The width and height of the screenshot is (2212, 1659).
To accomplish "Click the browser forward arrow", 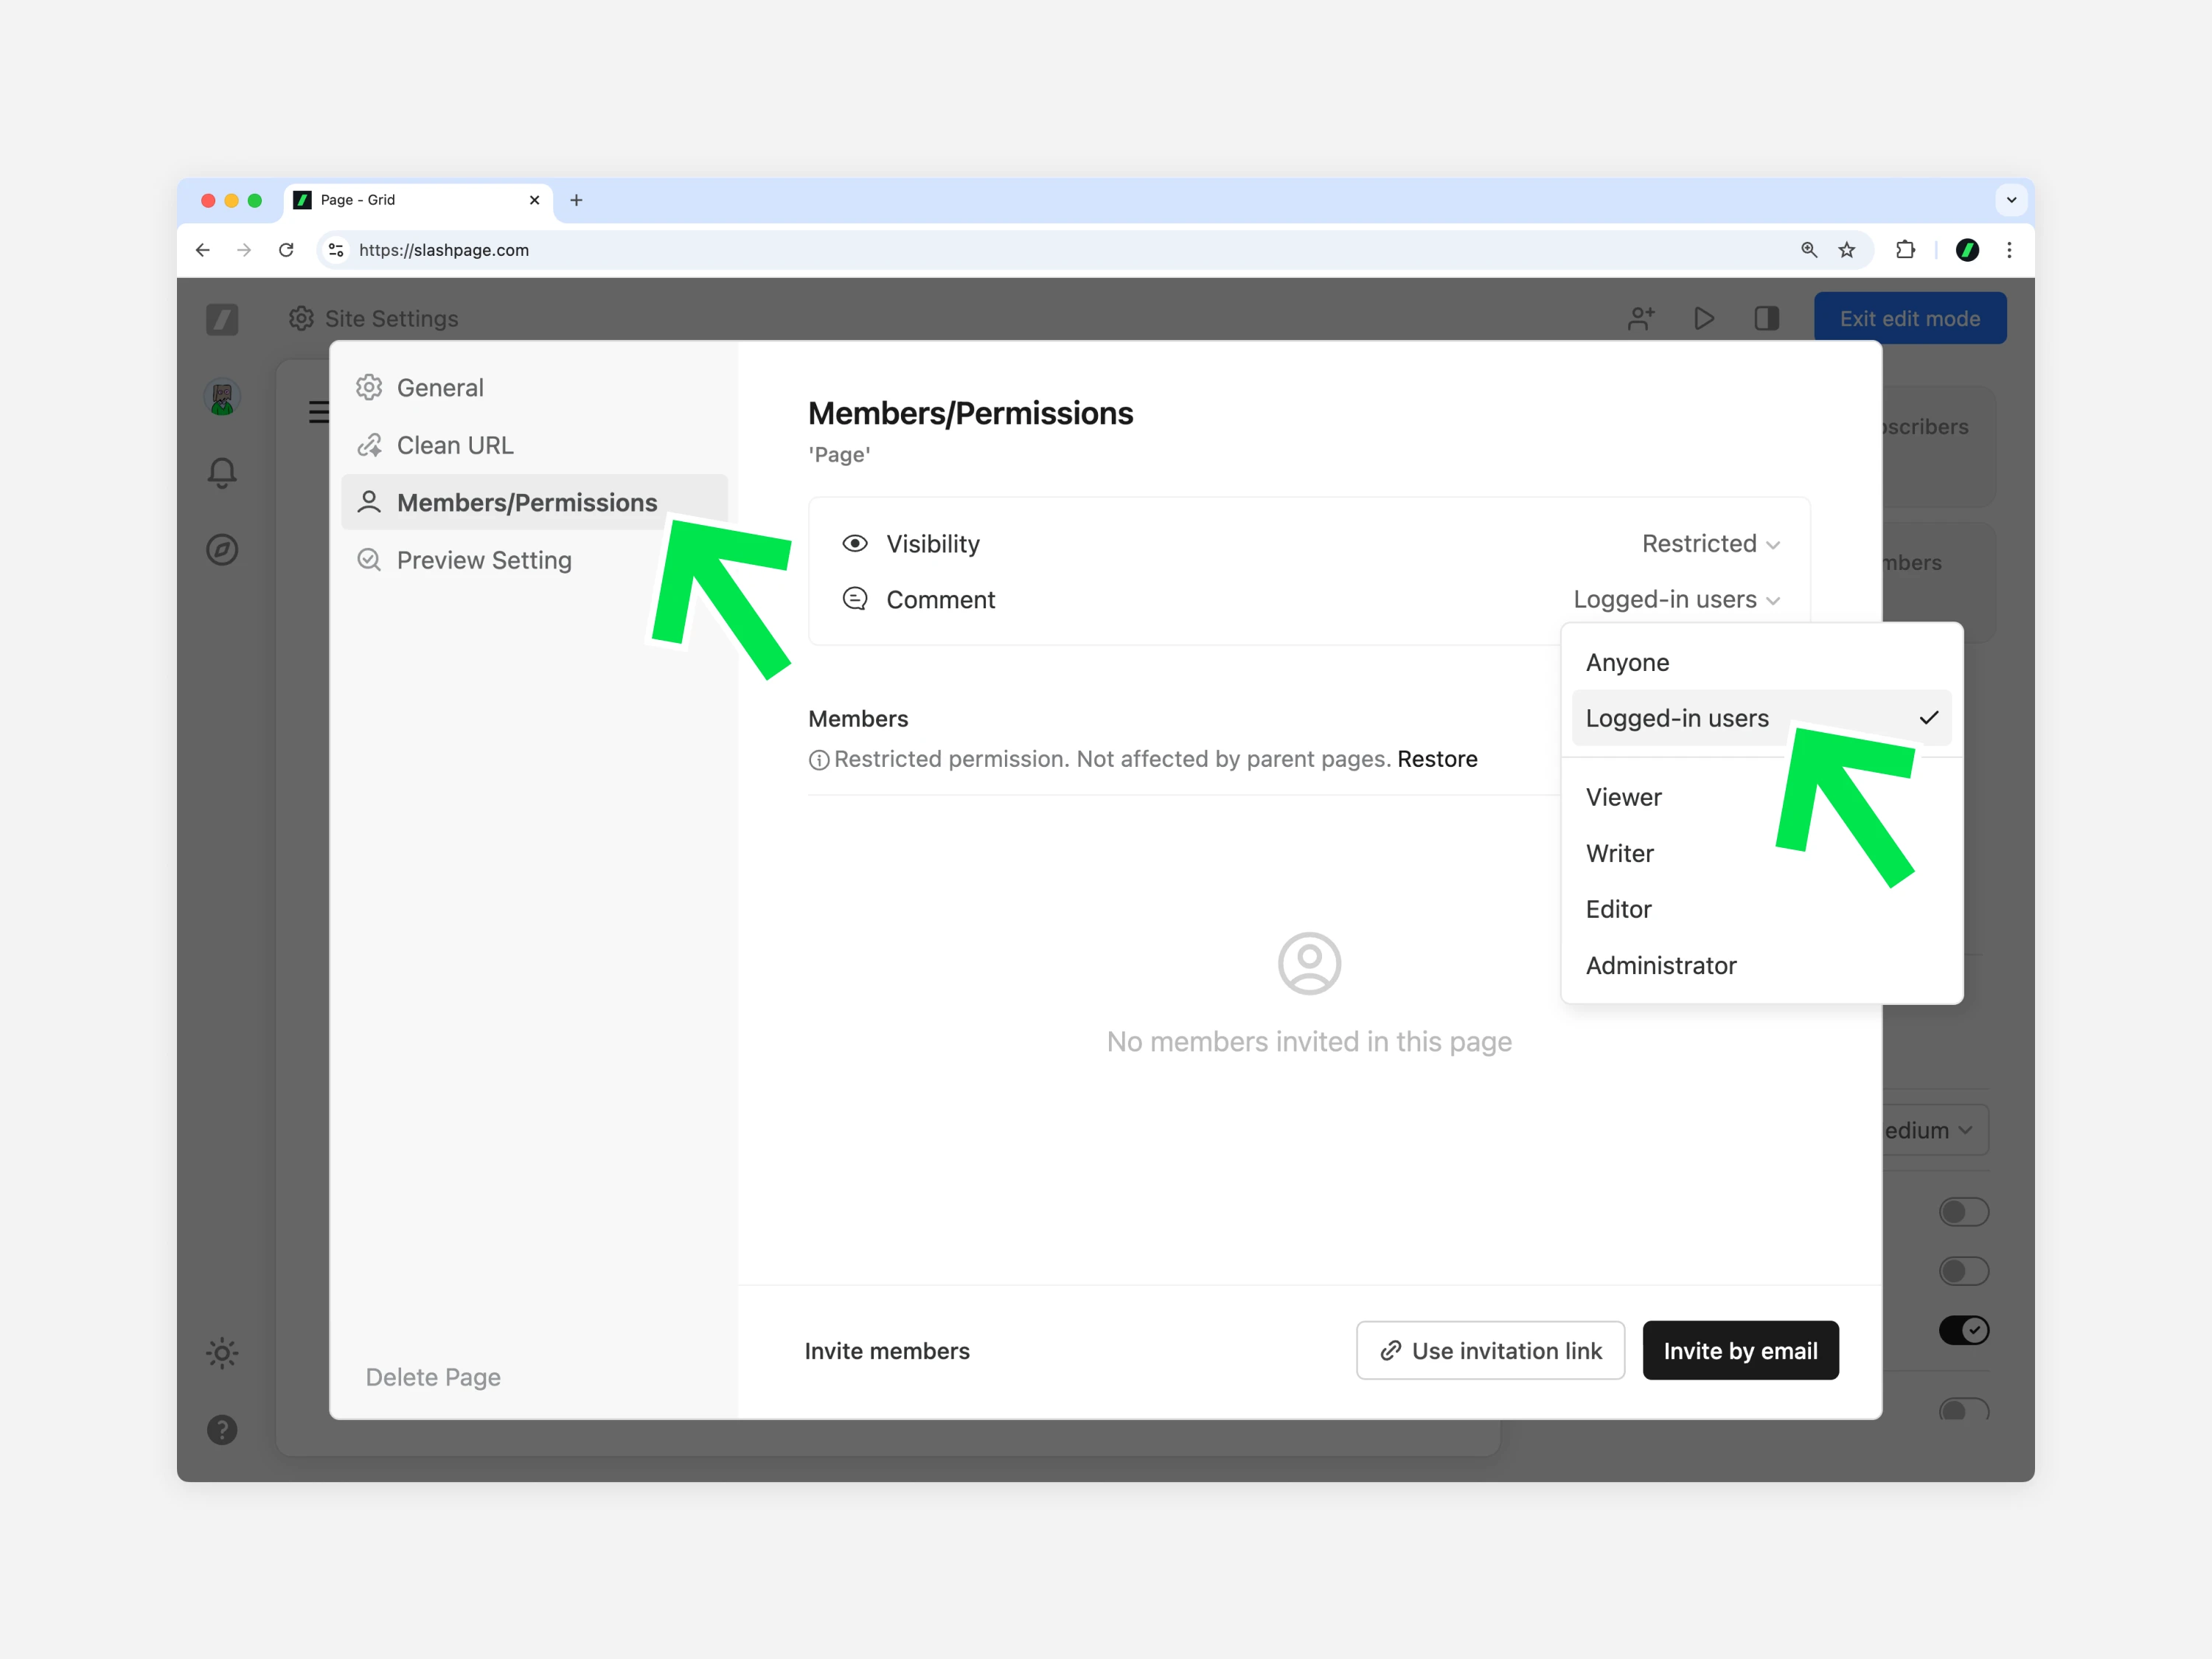I will click(244, 250).
